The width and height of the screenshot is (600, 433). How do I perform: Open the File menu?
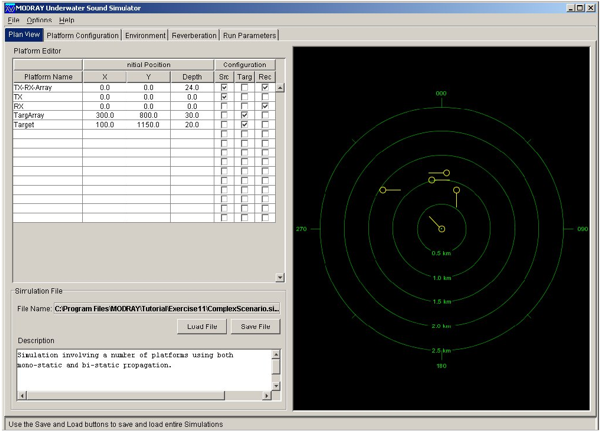point(13,20)
